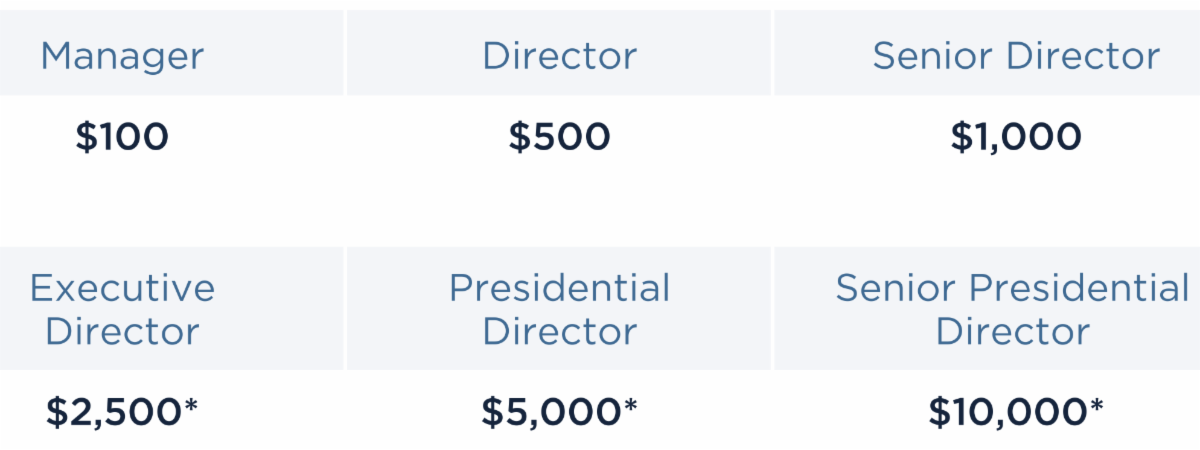Click the $5,000 Presidential Director amount
The image size is (1200, 450).
point(550,412)
